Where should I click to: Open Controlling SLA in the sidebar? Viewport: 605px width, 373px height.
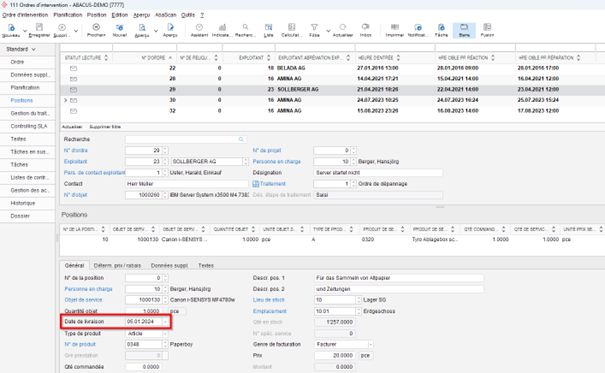(x=29, y=127)
